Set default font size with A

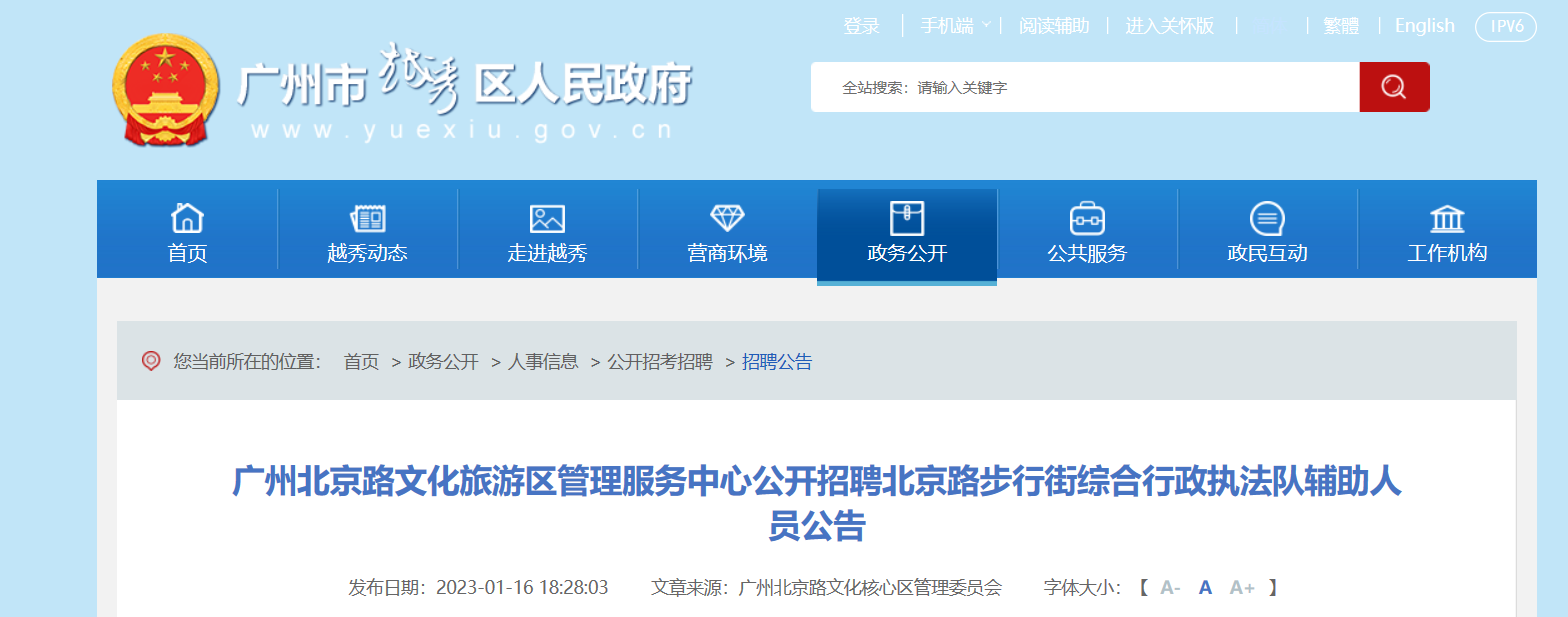coord(1205,588)
